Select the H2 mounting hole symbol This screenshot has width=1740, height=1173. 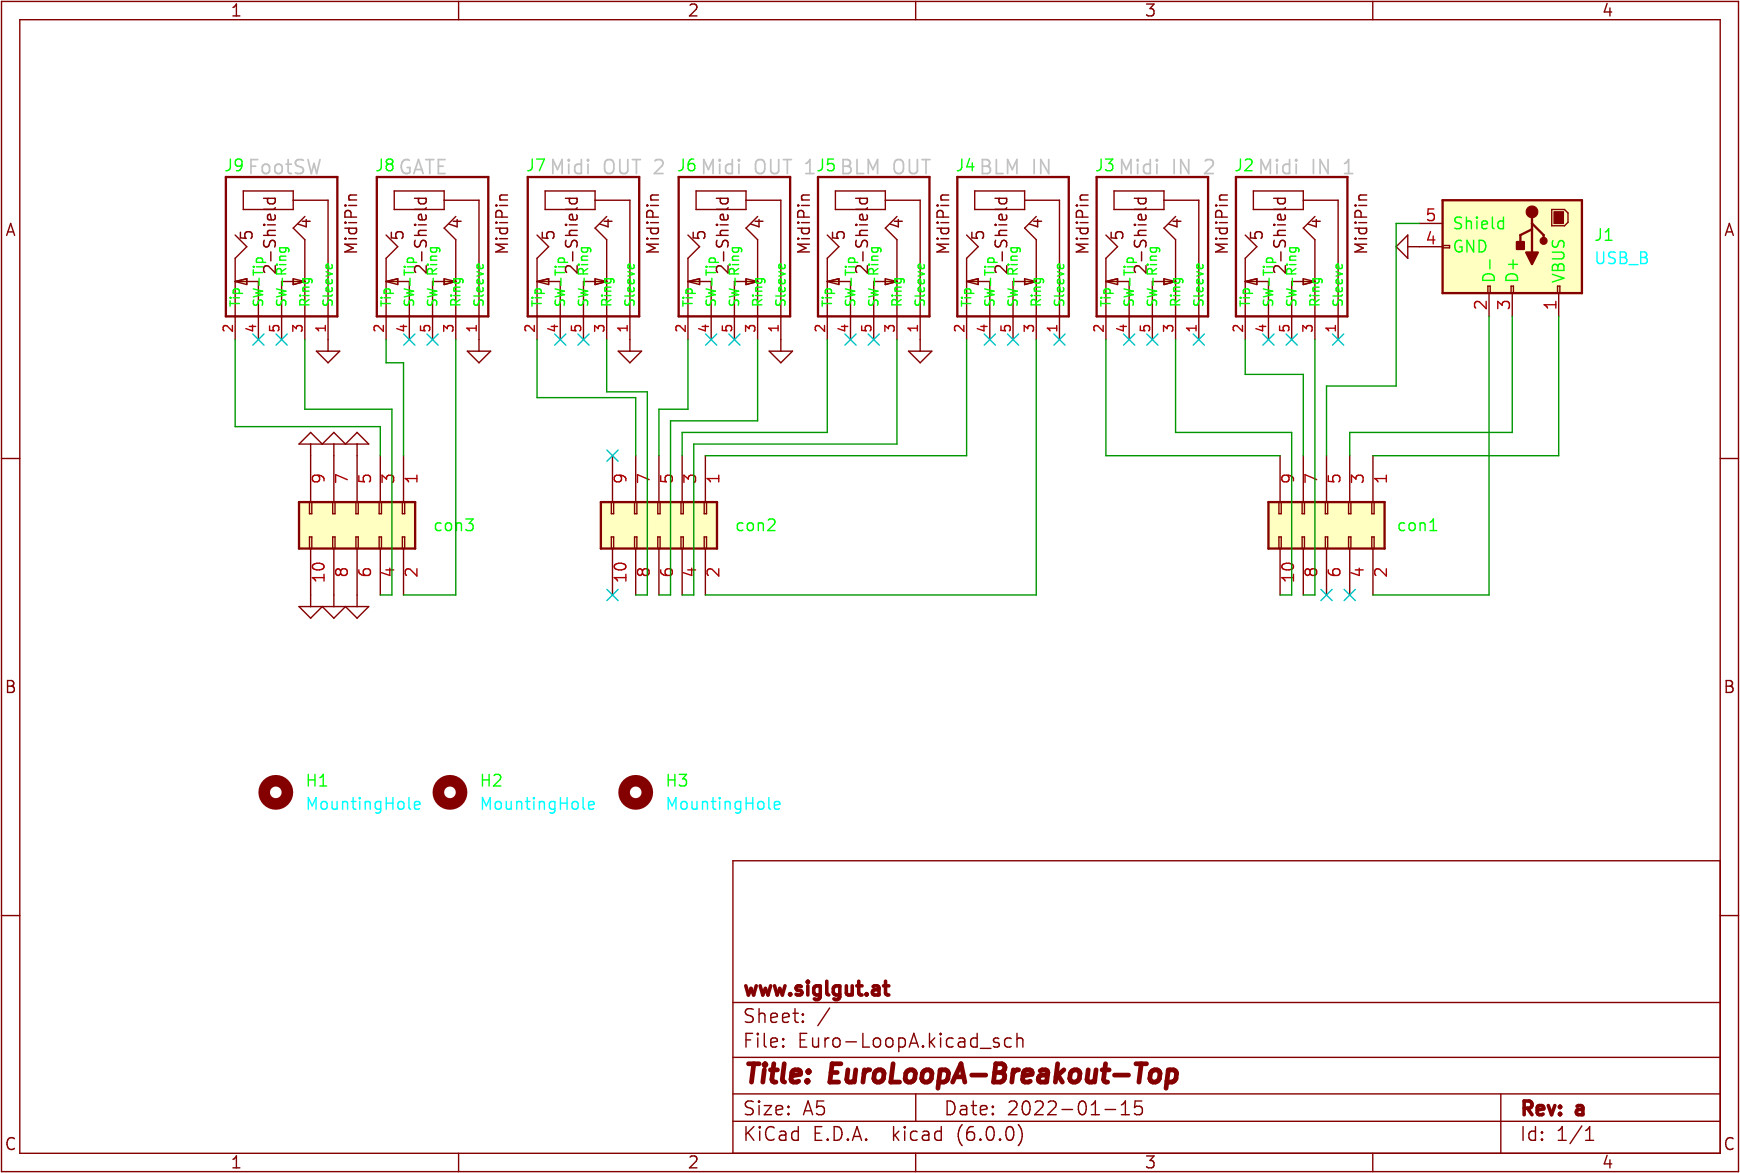[450, 792]
